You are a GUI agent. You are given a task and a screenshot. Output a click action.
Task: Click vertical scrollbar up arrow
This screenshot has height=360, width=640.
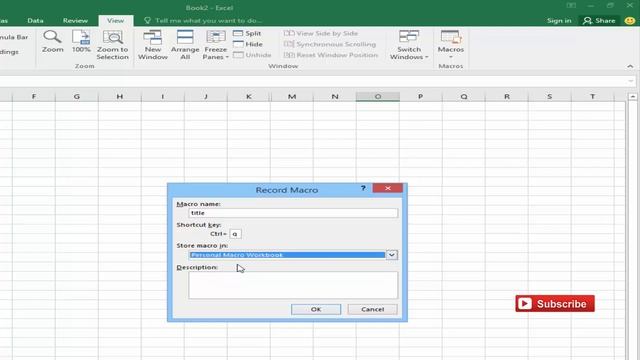[x=632, y=97]
